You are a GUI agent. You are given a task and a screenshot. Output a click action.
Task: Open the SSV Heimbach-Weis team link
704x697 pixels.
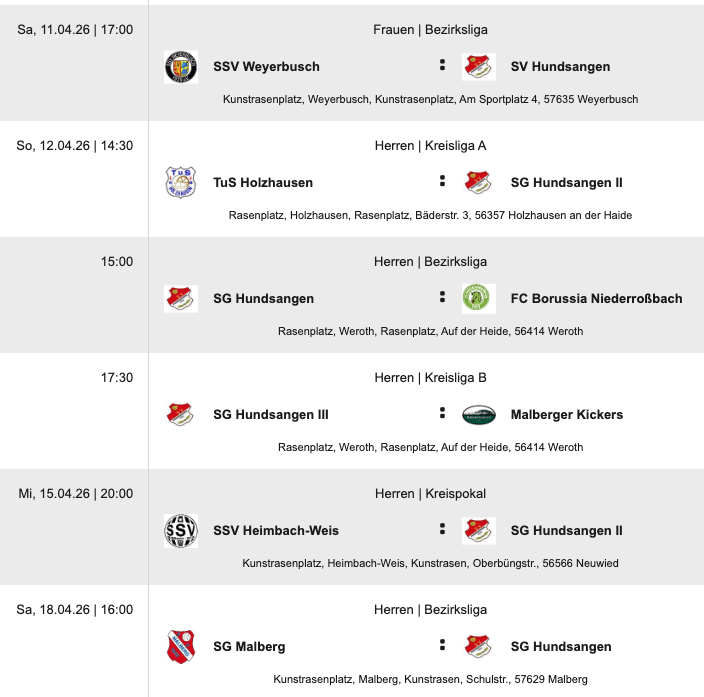click(x=276, y=531)
